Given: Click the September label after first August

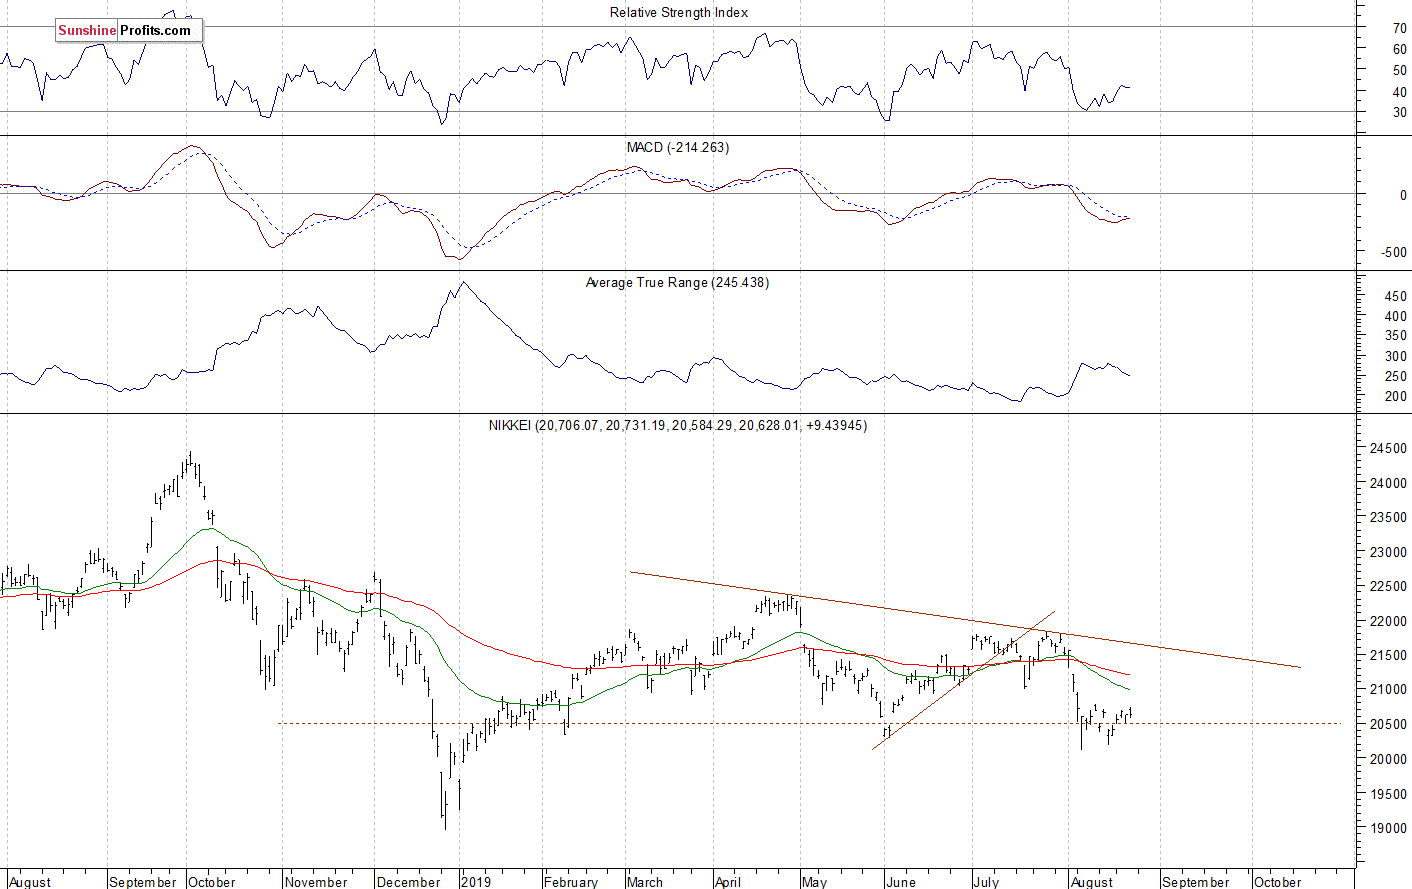Looking at the screenshot, I should point(143,882).
